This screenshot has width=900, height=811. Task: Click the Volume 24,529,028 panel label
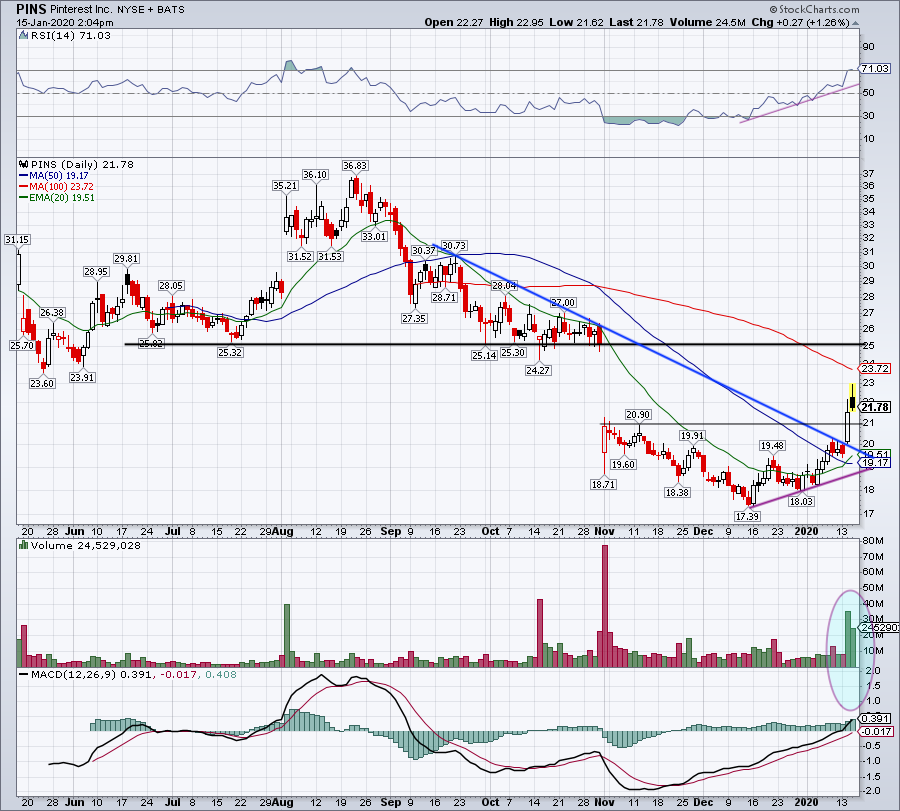86,545
